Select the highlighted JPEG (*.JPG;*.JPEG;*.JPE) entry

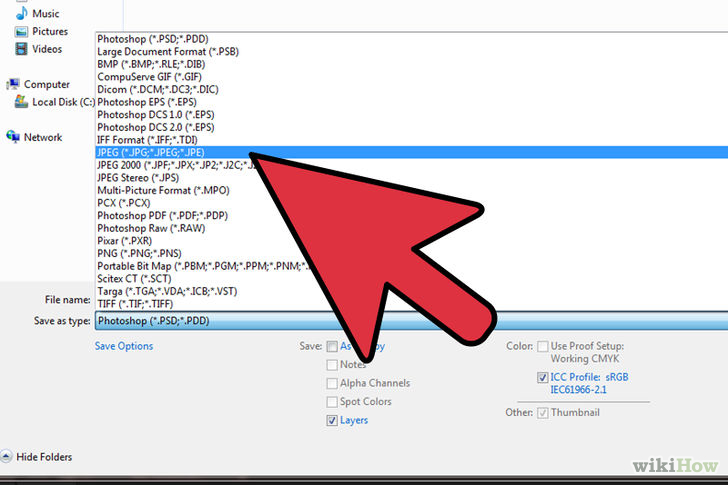[x=411, y=152]
